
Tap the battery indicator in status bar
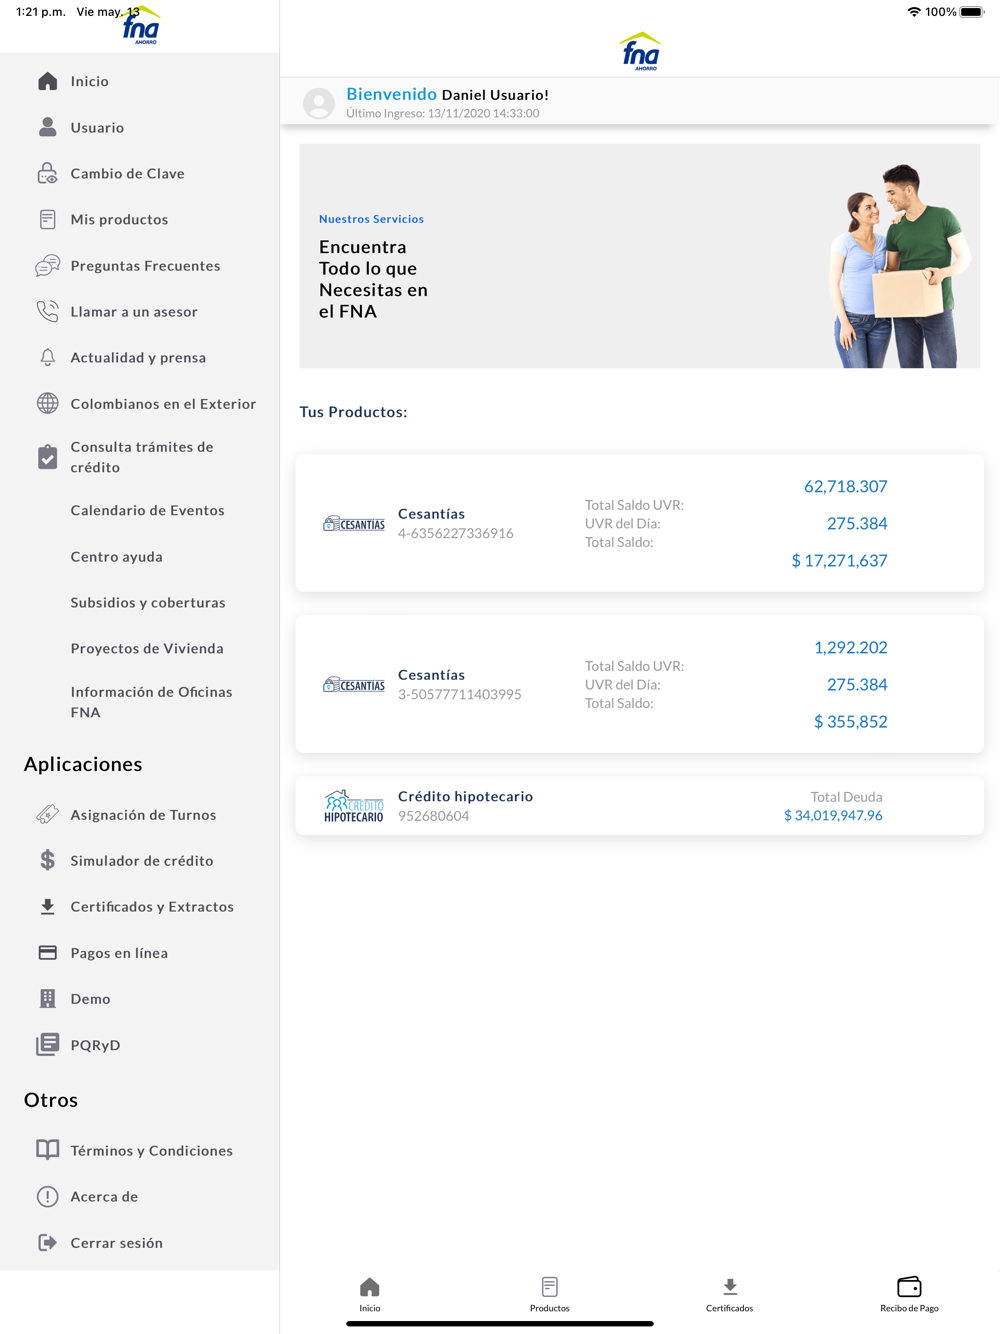972,12
